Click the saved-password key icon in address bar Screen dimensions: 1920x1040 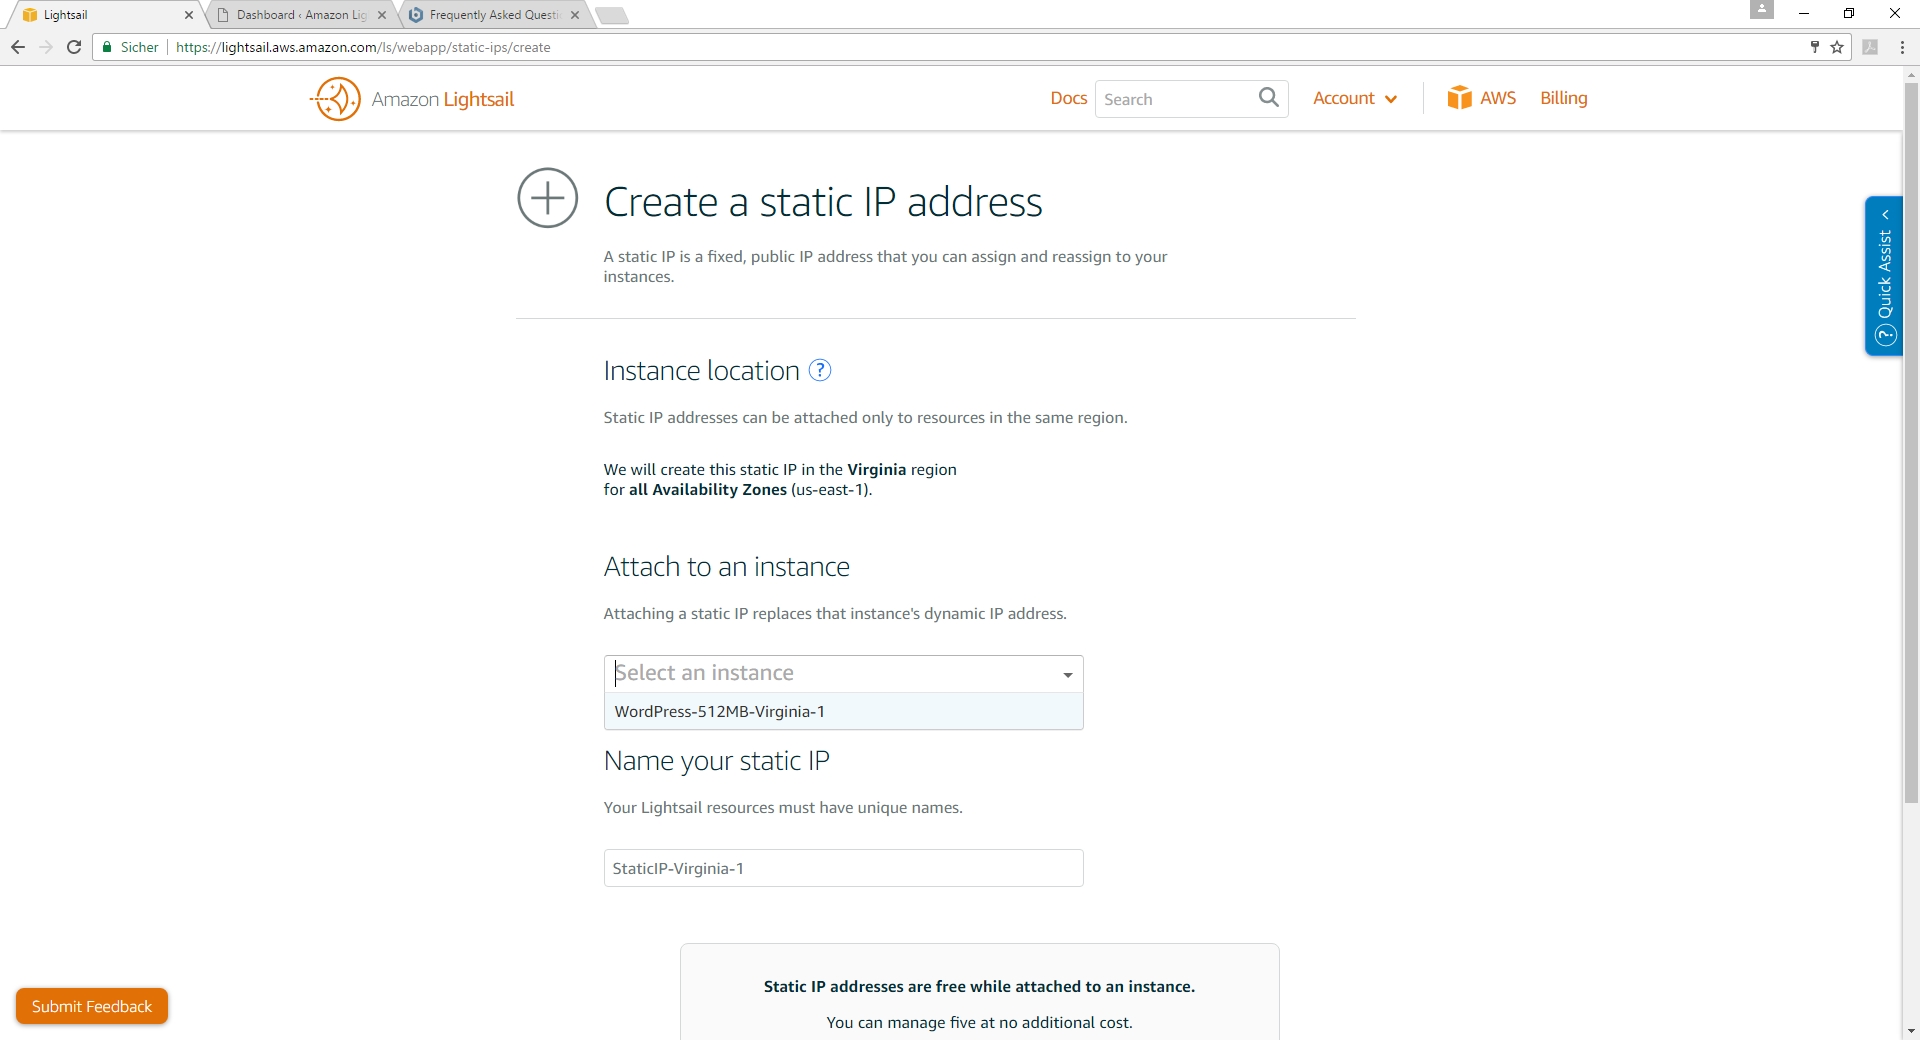(x=1815, y=47)
